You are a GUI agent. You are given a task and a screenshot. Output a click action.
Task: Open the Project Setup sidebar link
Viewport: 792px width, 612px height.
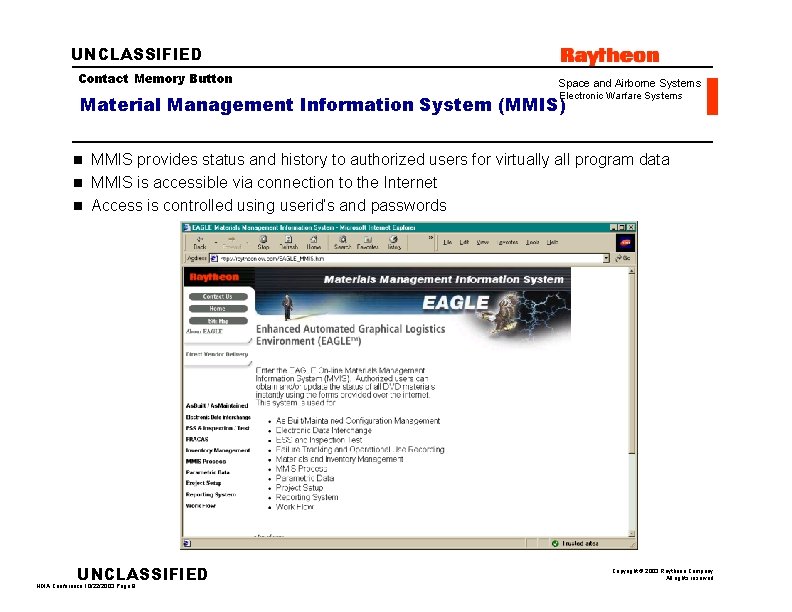coord(204,483)
